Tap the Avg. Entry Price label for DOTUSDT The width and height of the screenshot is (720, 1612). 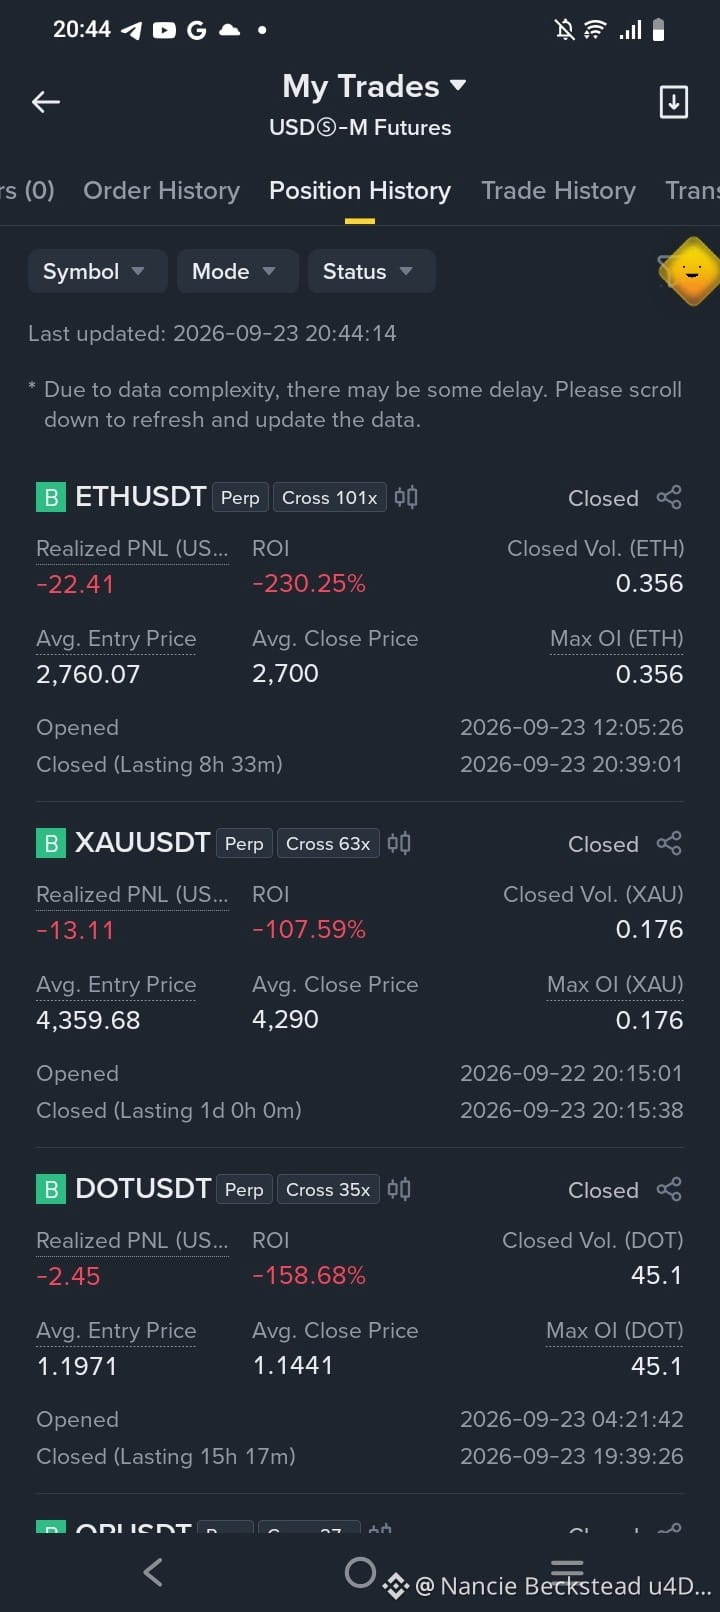click(116, 1330)
